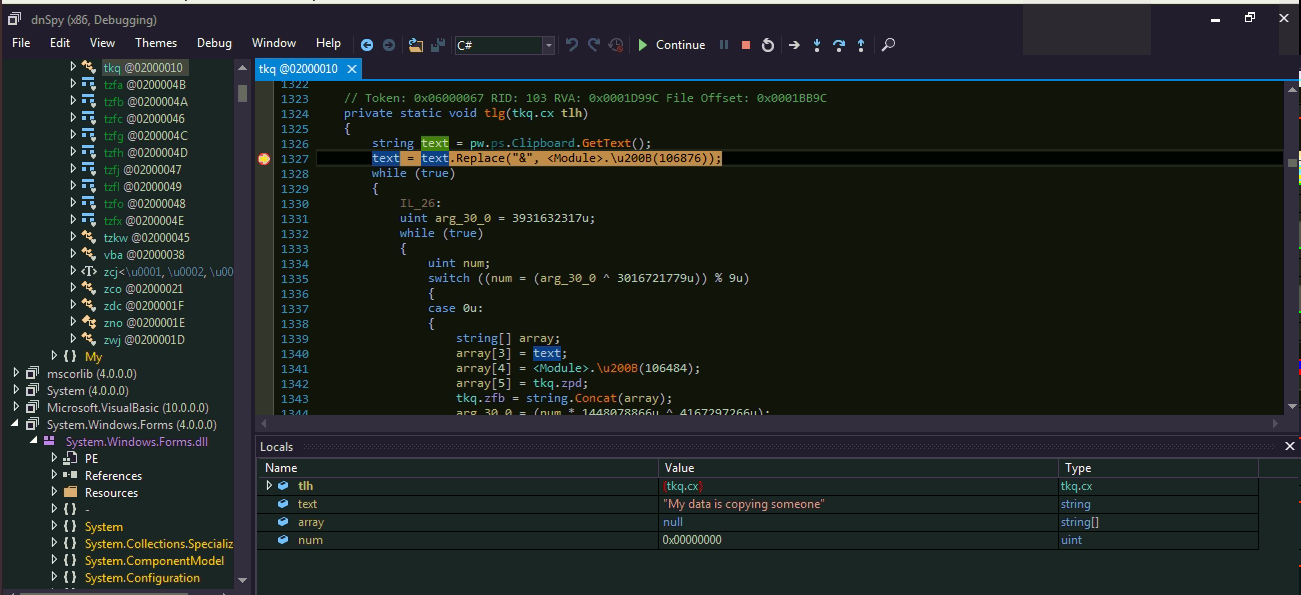The width and height of the screenshot is (1301, 595).
Task: Open the C# language dropdown
Action: click(x=548, y=45)
